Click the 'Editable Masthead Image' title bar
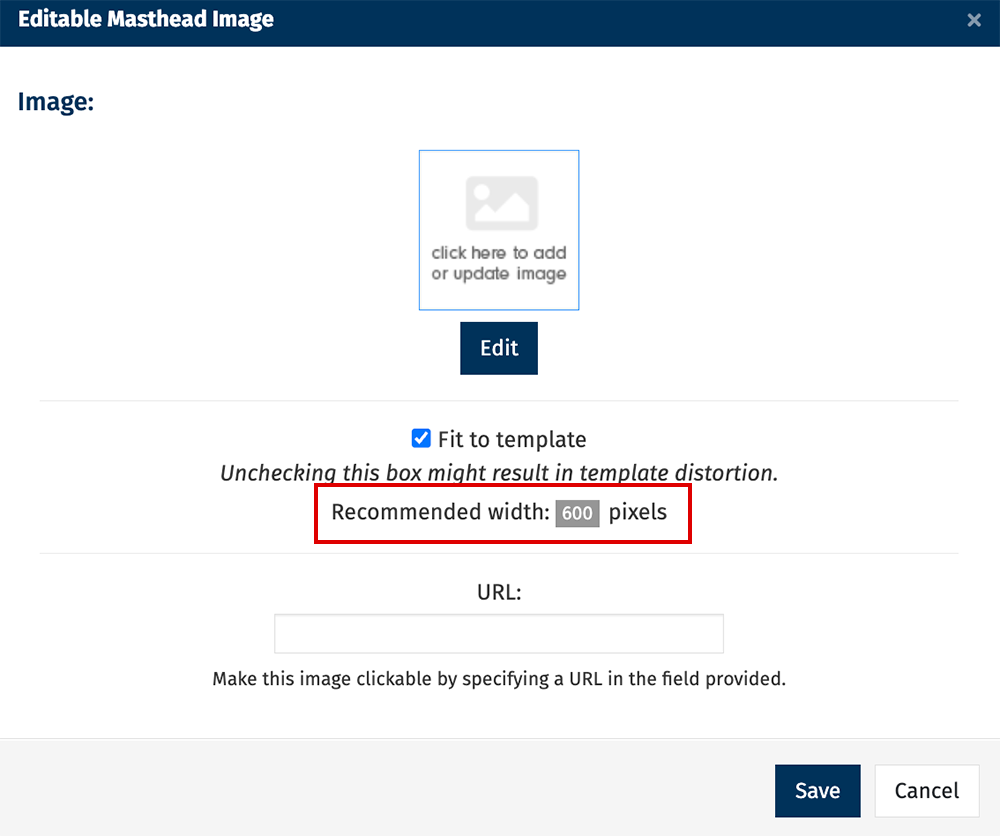Image resolution: width=1000 pixels, height=836 pixels. 146,20
